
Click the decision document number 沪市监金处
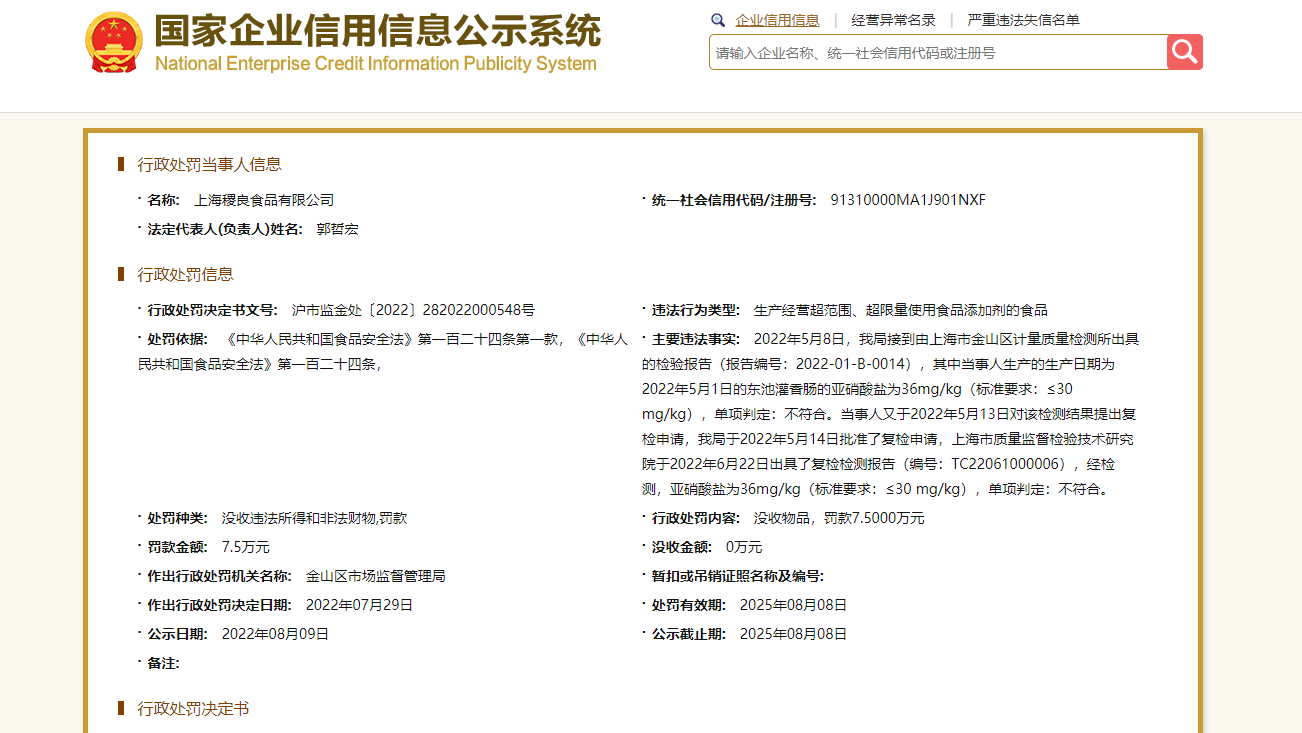412,310
